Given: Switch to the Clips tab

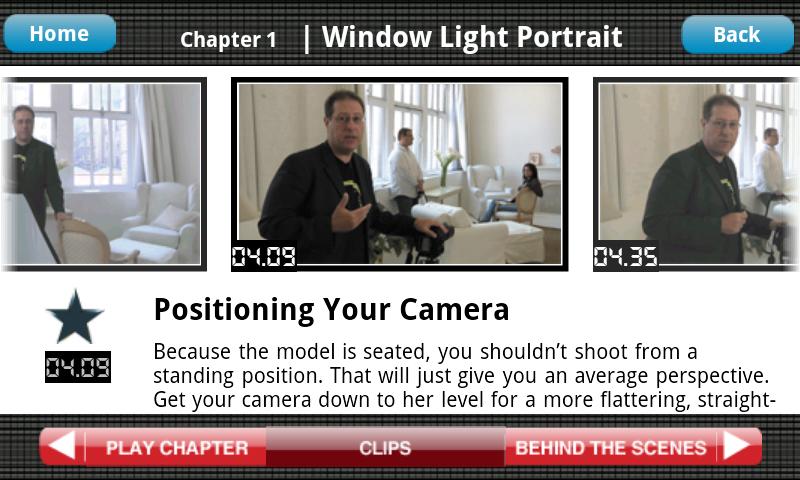Looking at the screenshot, I should 385,447.
